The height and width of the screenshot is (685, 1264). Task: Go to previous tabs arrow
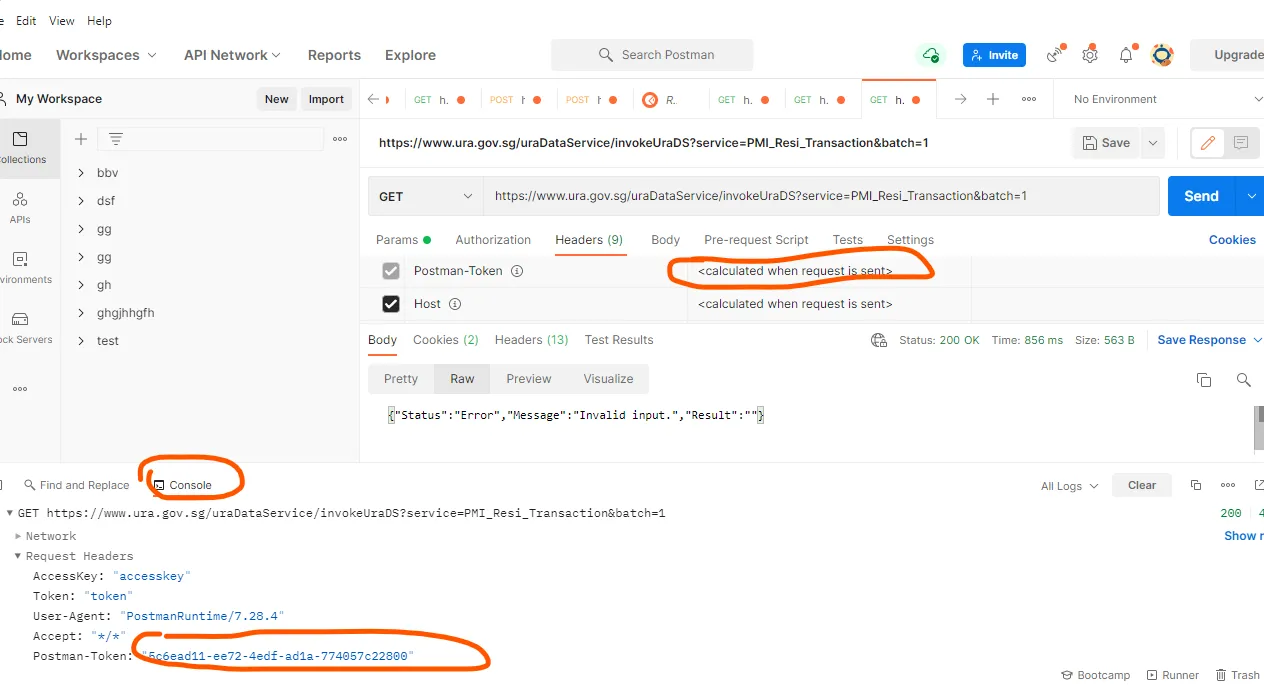tap(373, 99)
